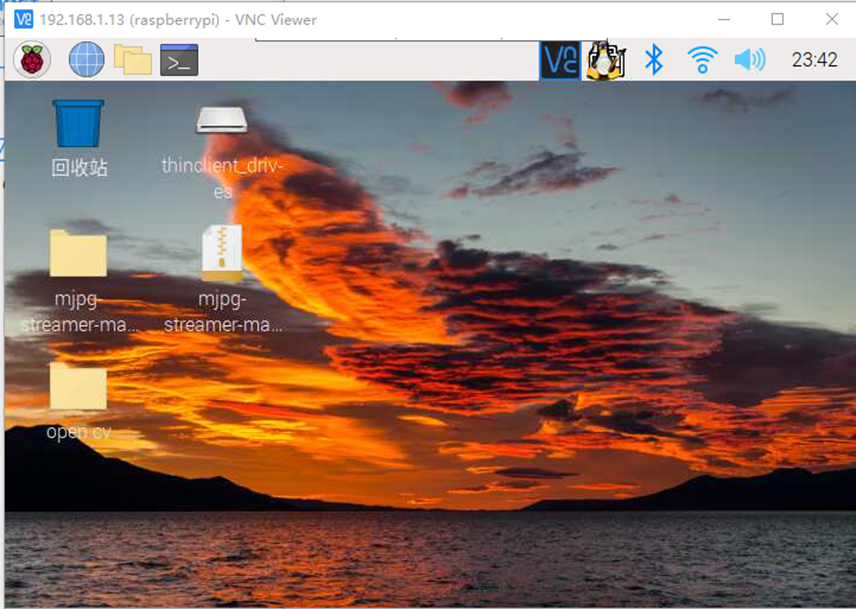This screenshot has width=856, height=609.
Task: Maximize the VNC Viewer window
Action: 777,20
